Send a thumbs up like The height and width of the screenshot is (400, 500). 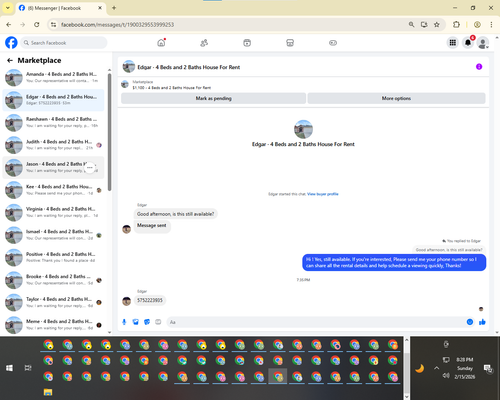coord(482,322)
